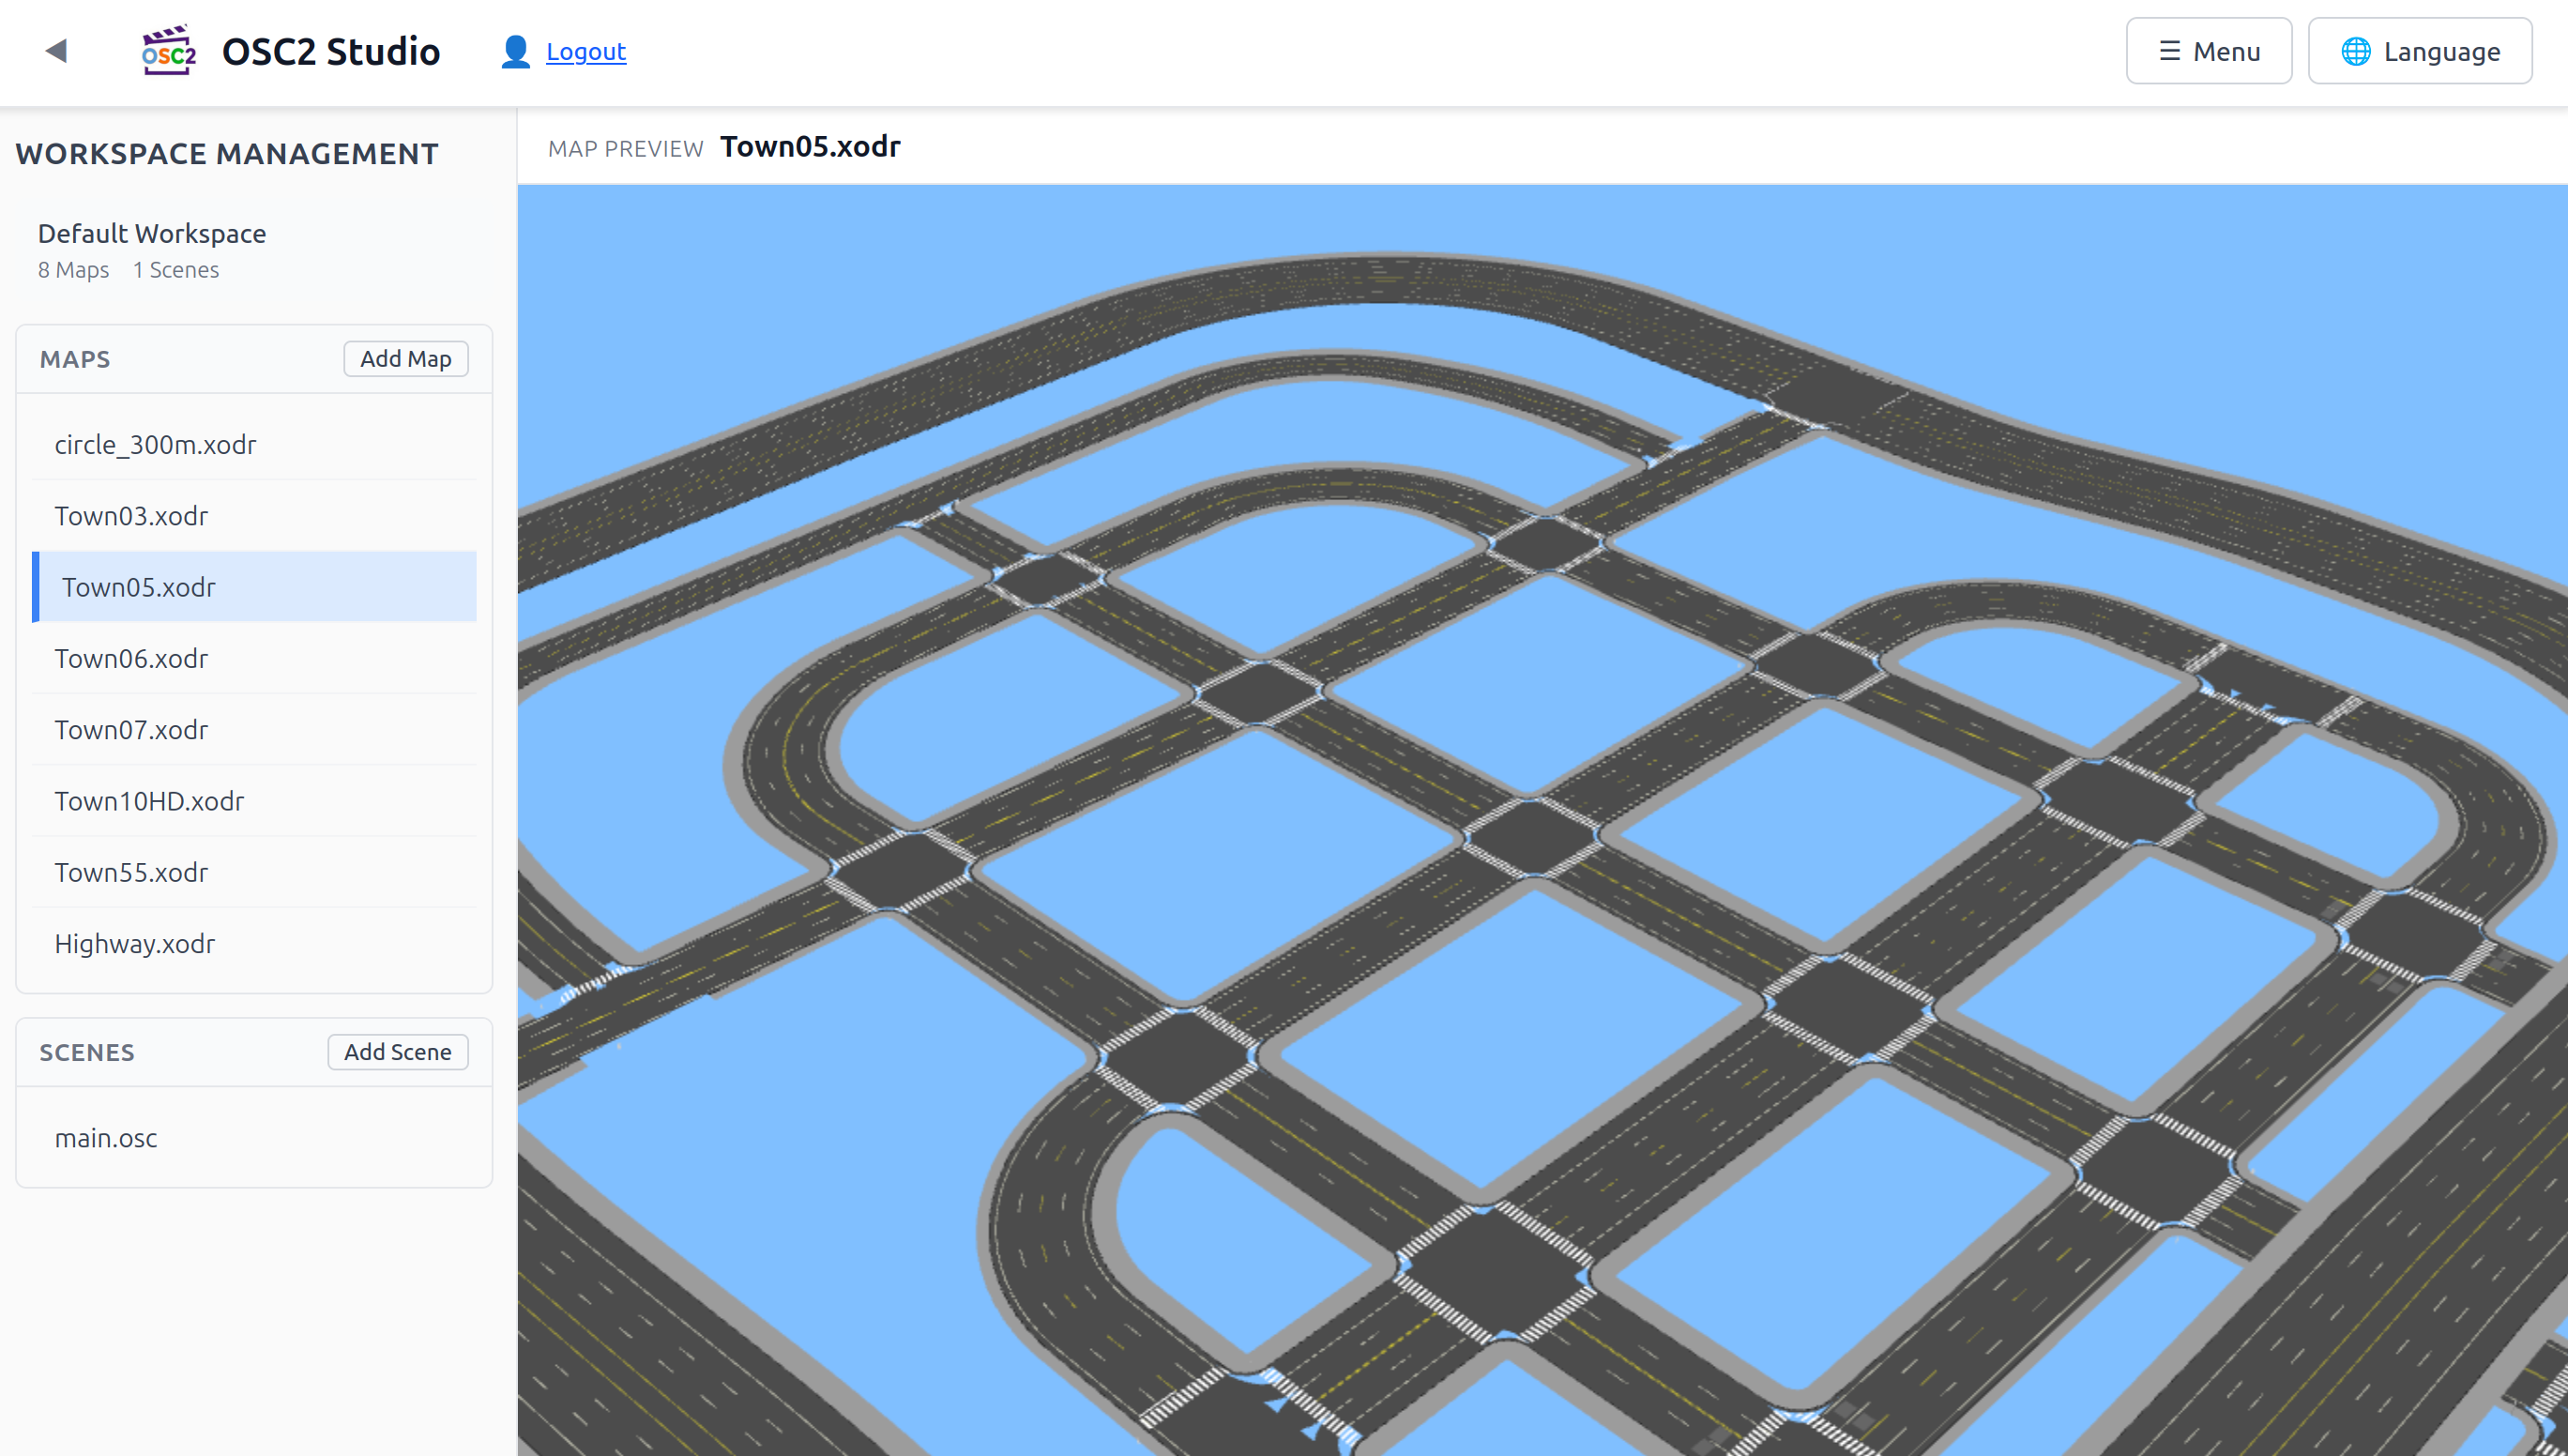The width and height of the screenshot is (2568, 1456).
Task: Open main.osc scene
Action: [x=254, y=1138]
